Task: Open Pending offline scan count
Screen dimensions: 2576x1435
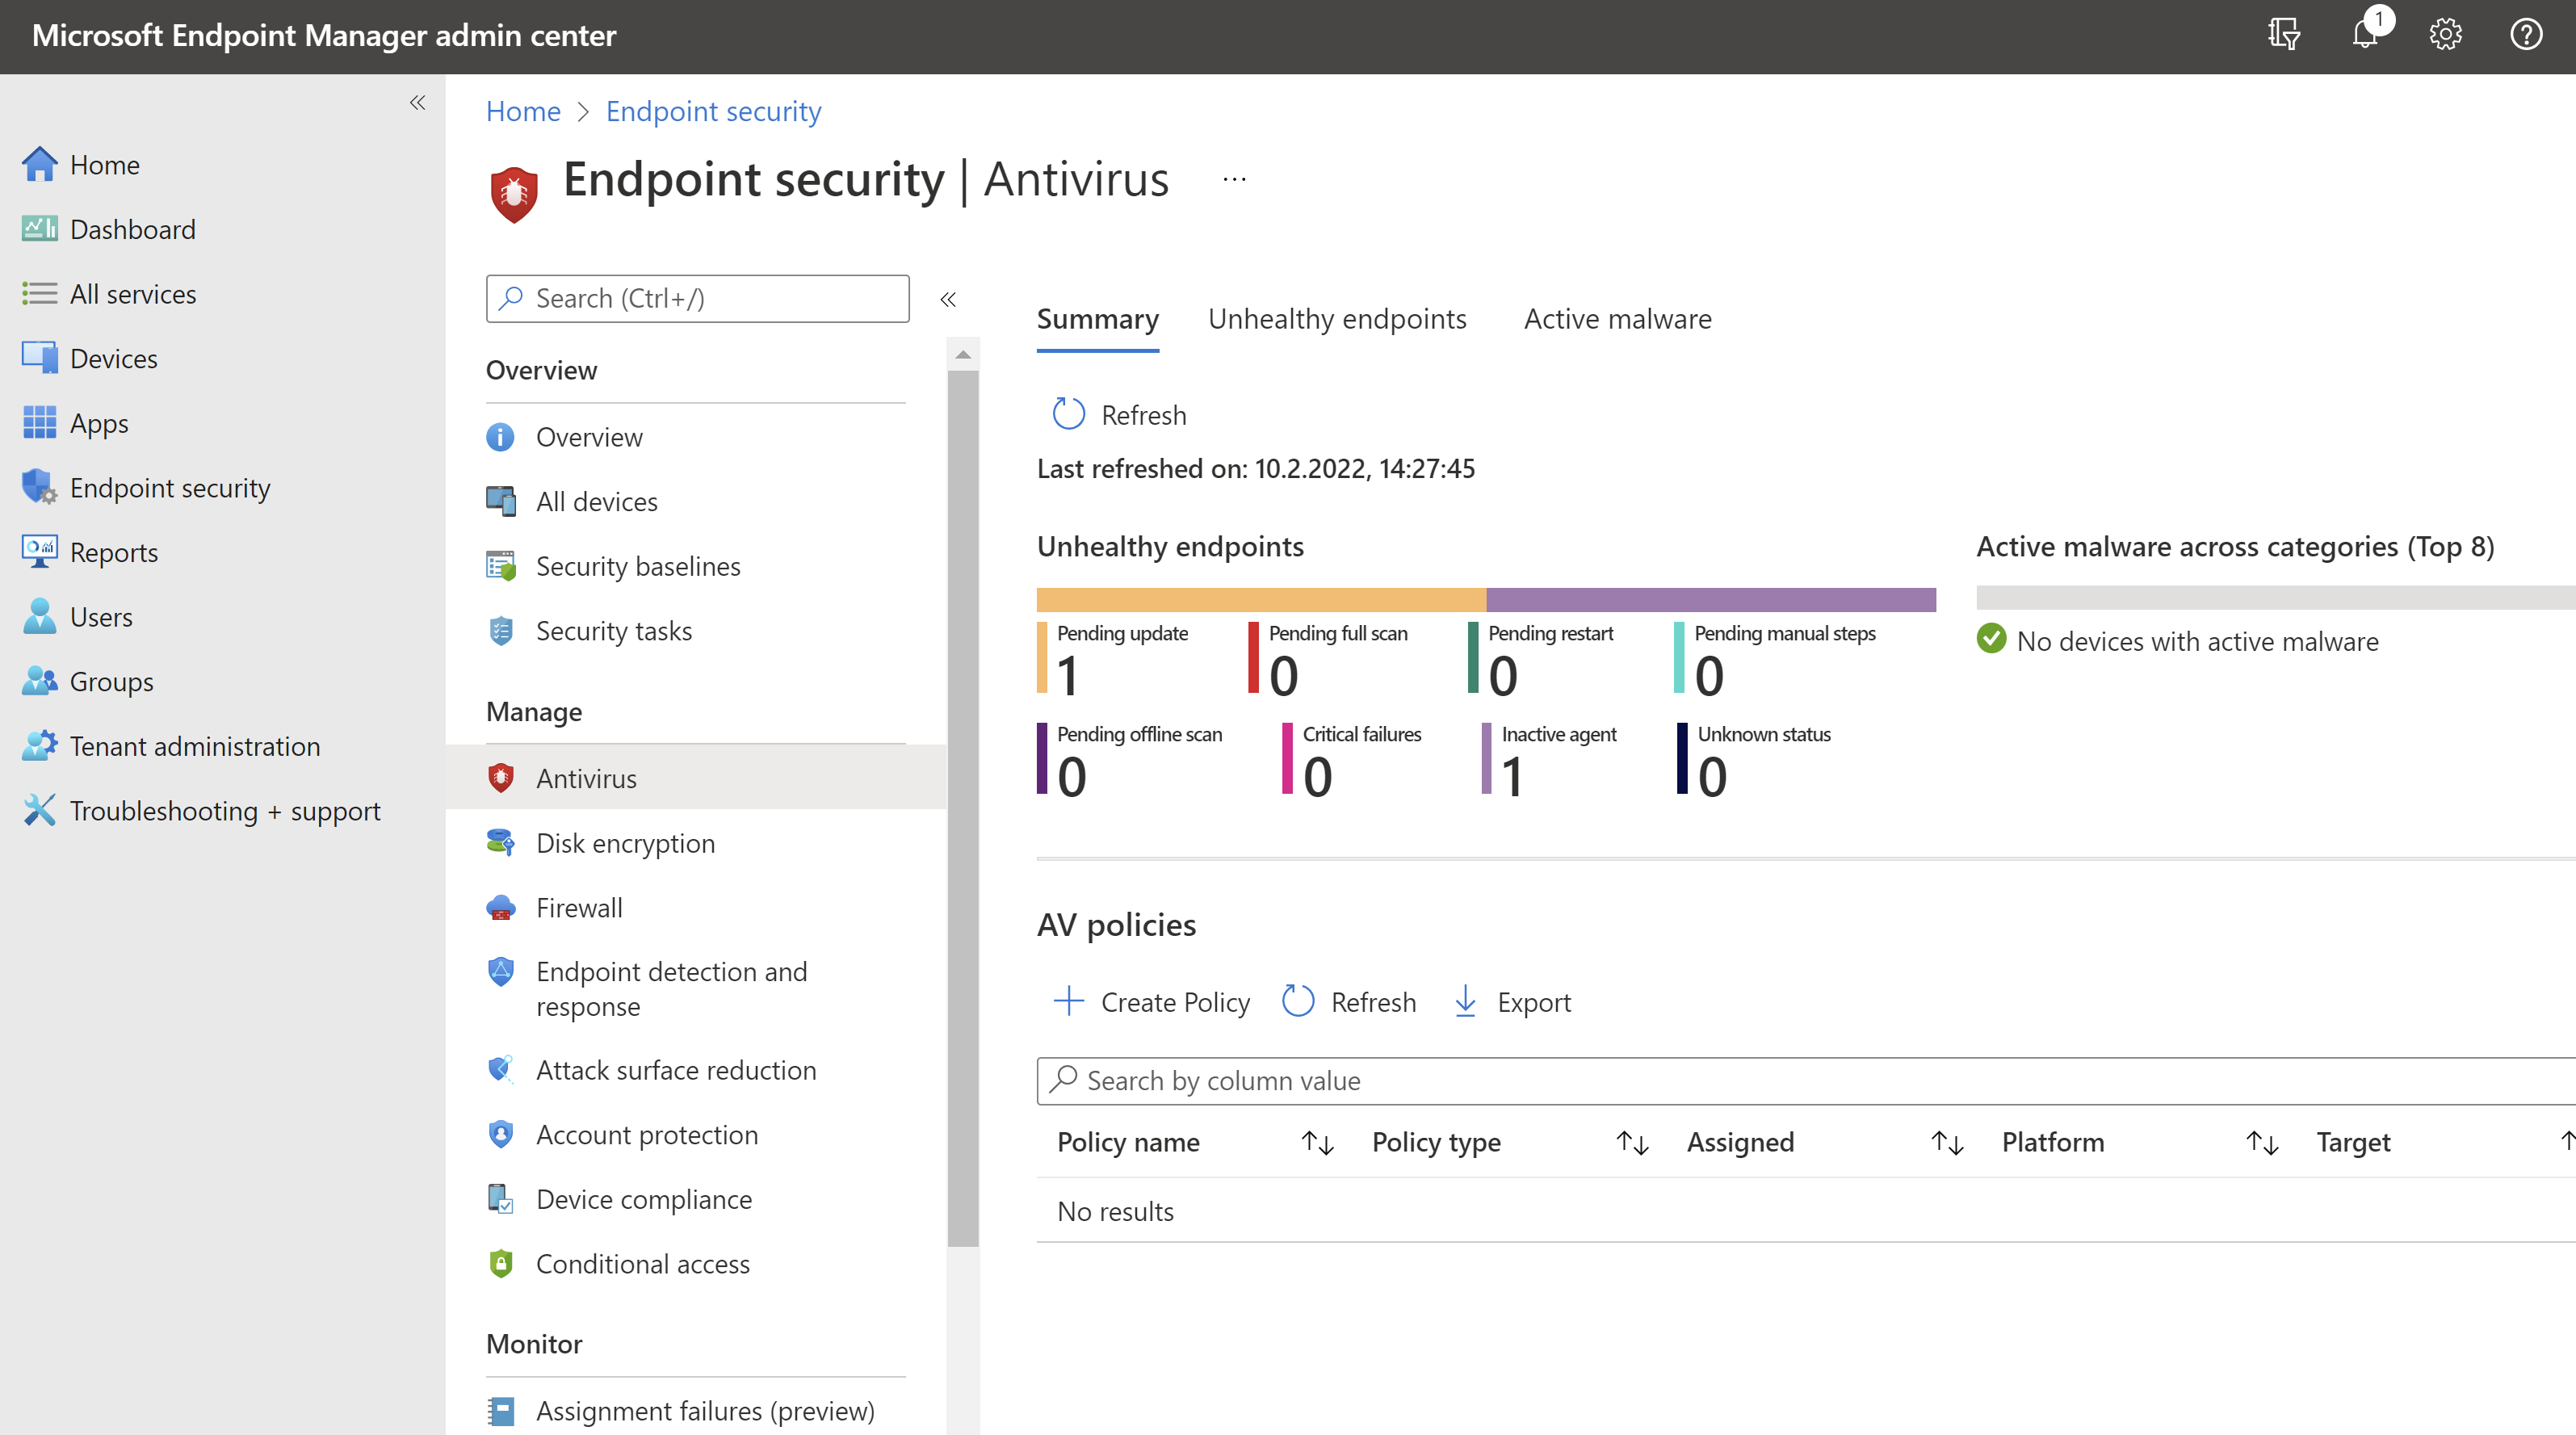Action: pos(1131,760)
